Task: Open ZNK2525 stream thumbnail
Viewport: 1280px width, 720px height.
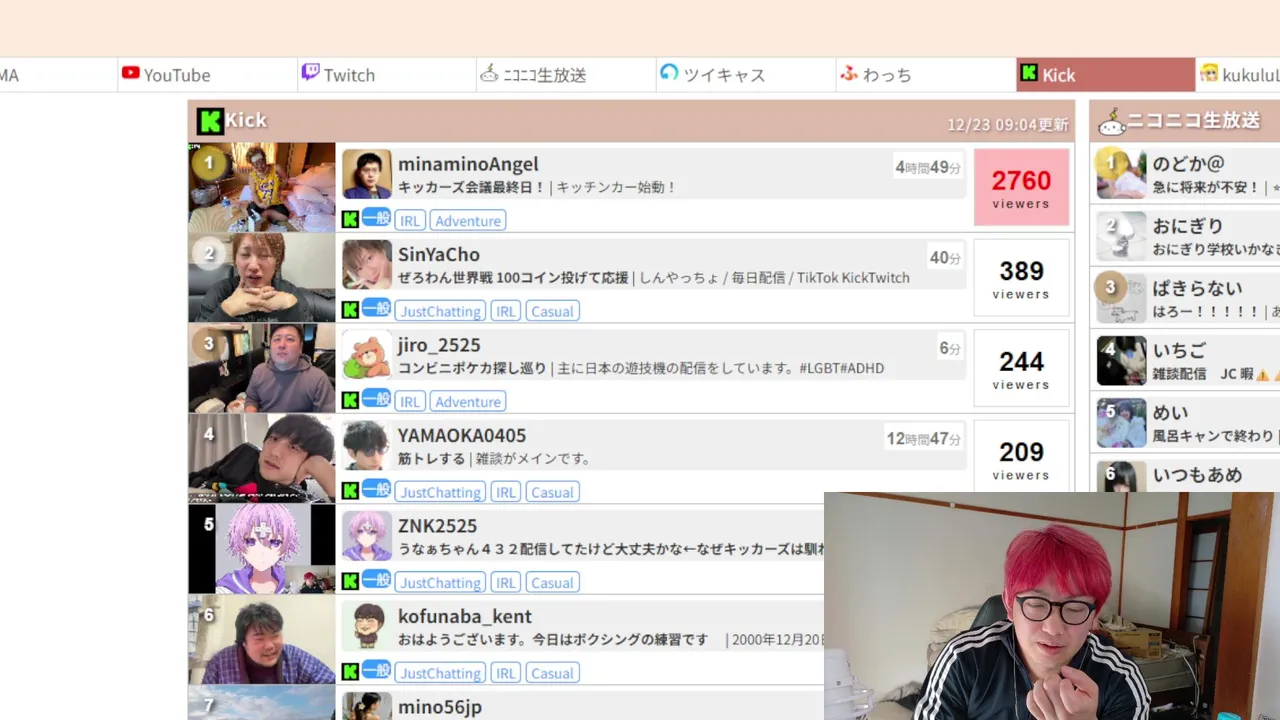Action: click(x=262, y=549)
